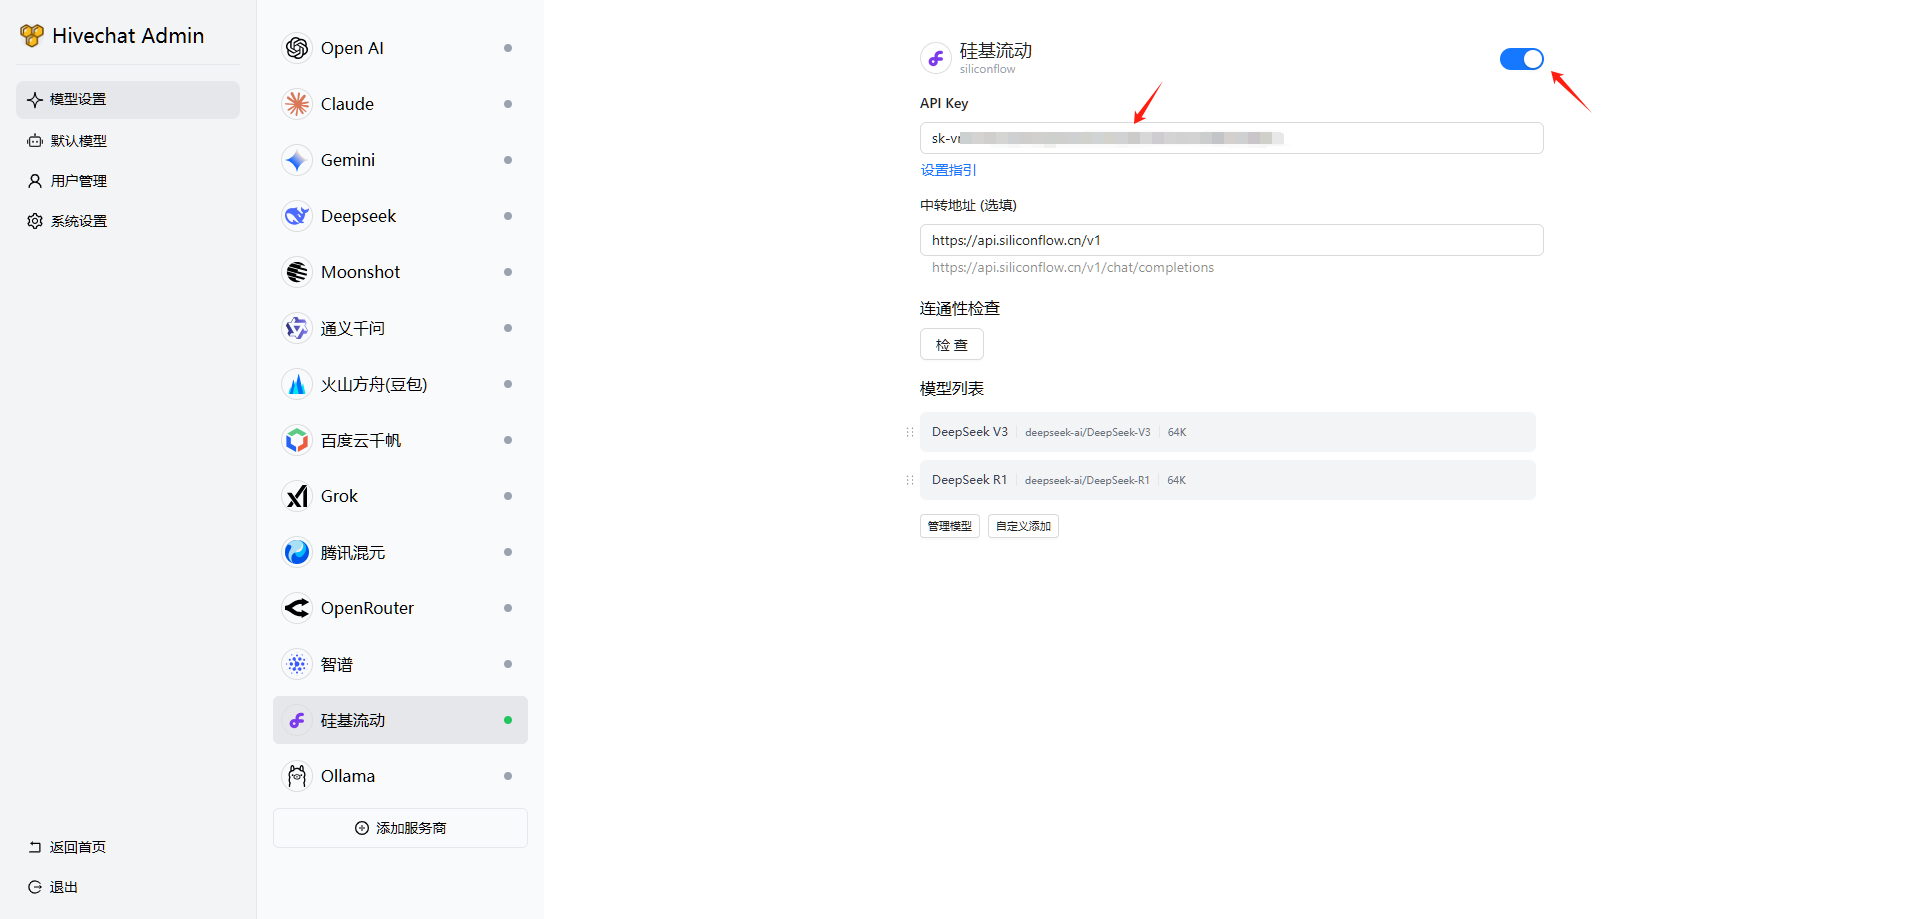The width and height of the screenshot is (1920, 919).
Task: Select the 通义千问 provider icon
Action: pos(297,328)
